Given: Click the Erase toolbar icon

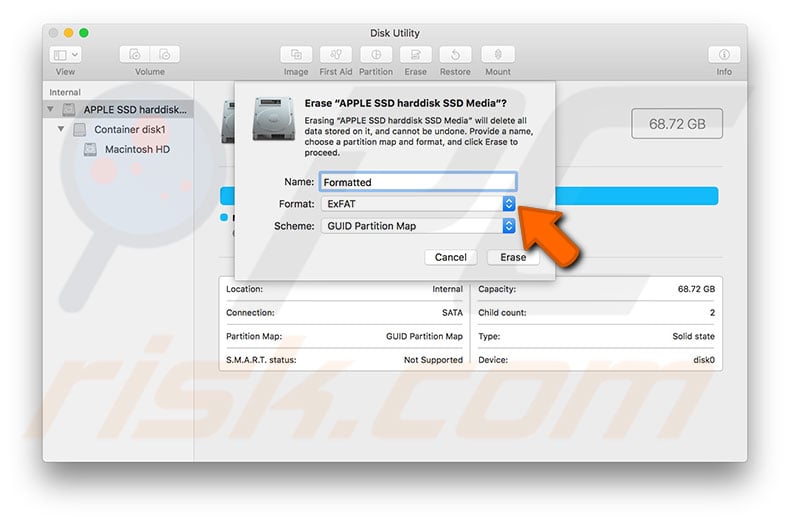Looking at the screenshot, I should (x=416, y=56).
